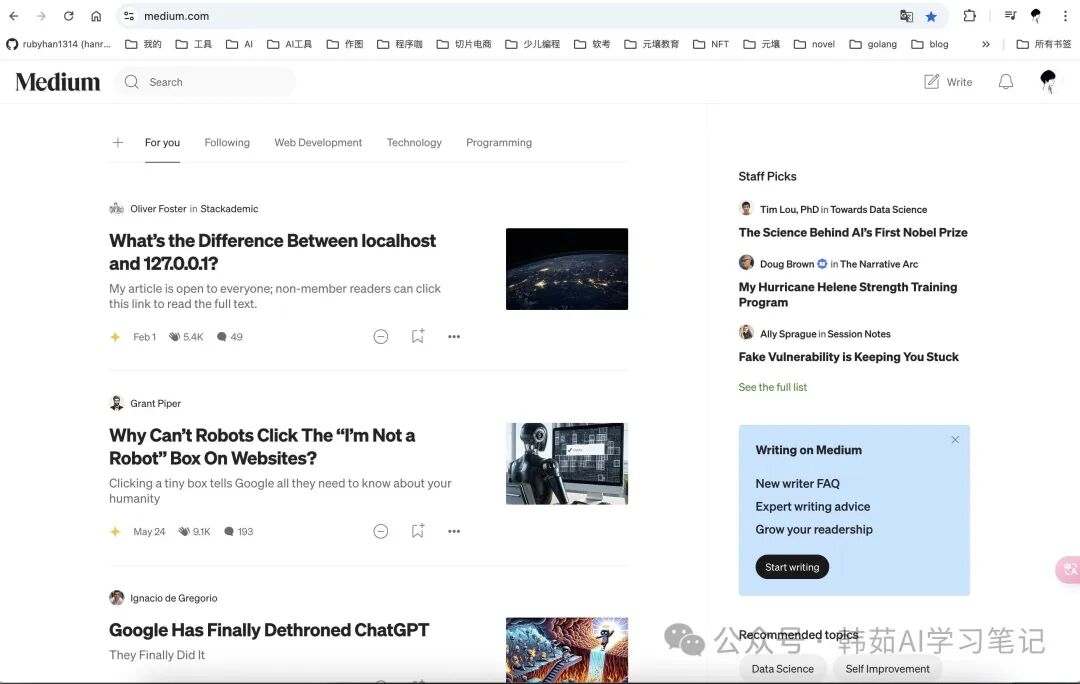Image resolution: width=1080 pixels, height=684 pixels.
Task: Open the Robots Click article title
Action: click(x=262, y=447)
